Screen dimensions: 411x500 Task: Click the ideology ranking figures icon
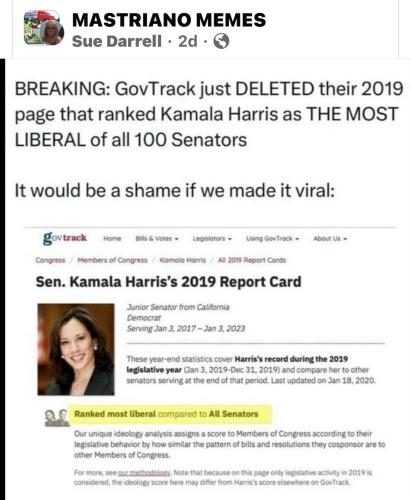57,417
